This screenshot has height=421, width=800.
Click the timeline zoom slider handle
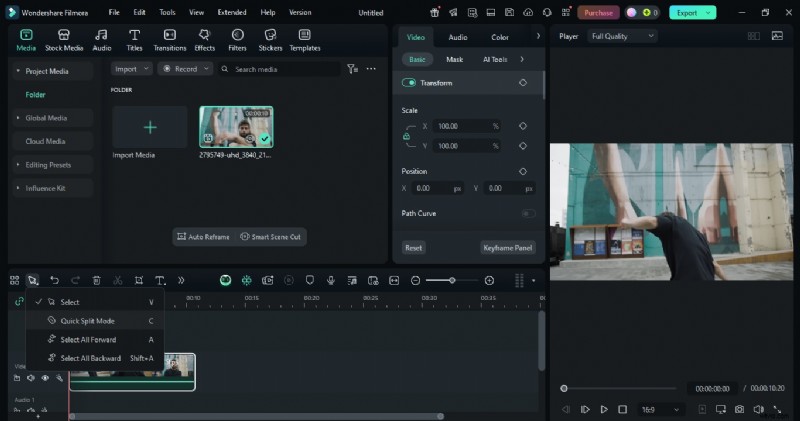point(453,281)
